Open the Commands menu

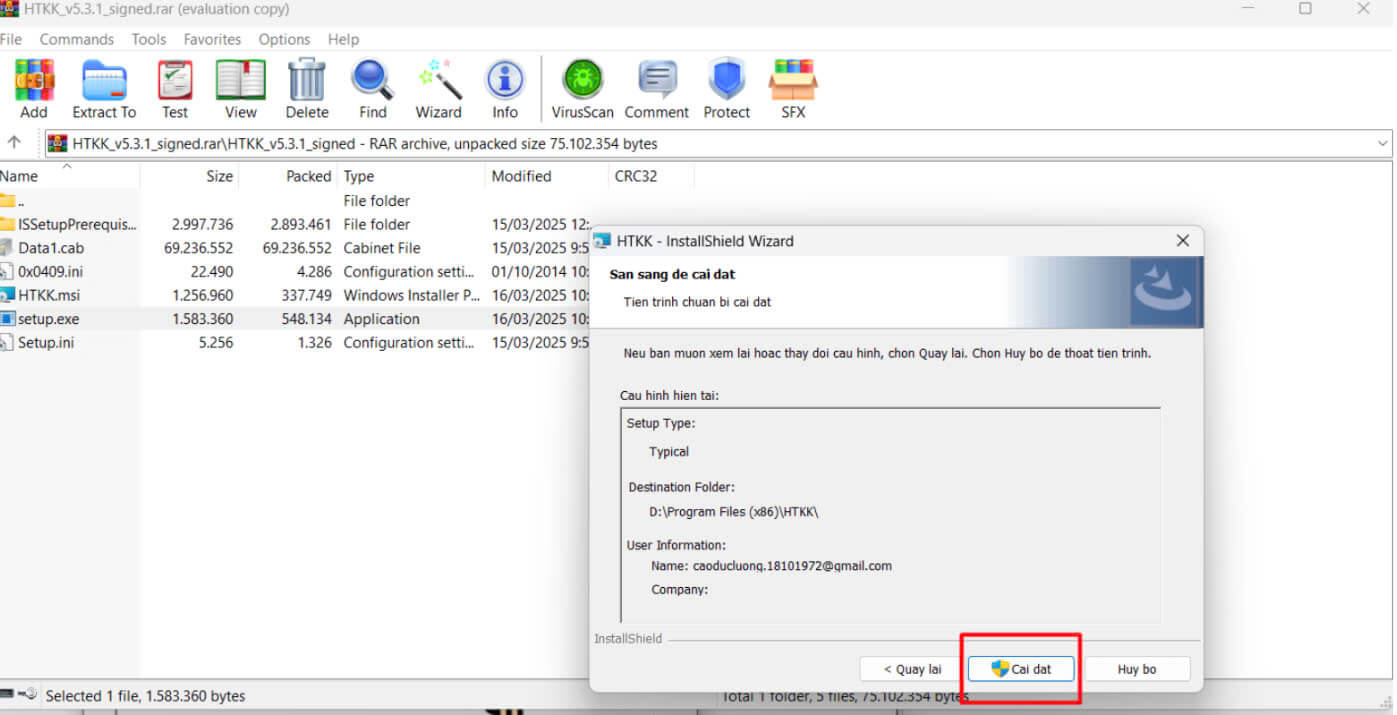tap(77, 39)
